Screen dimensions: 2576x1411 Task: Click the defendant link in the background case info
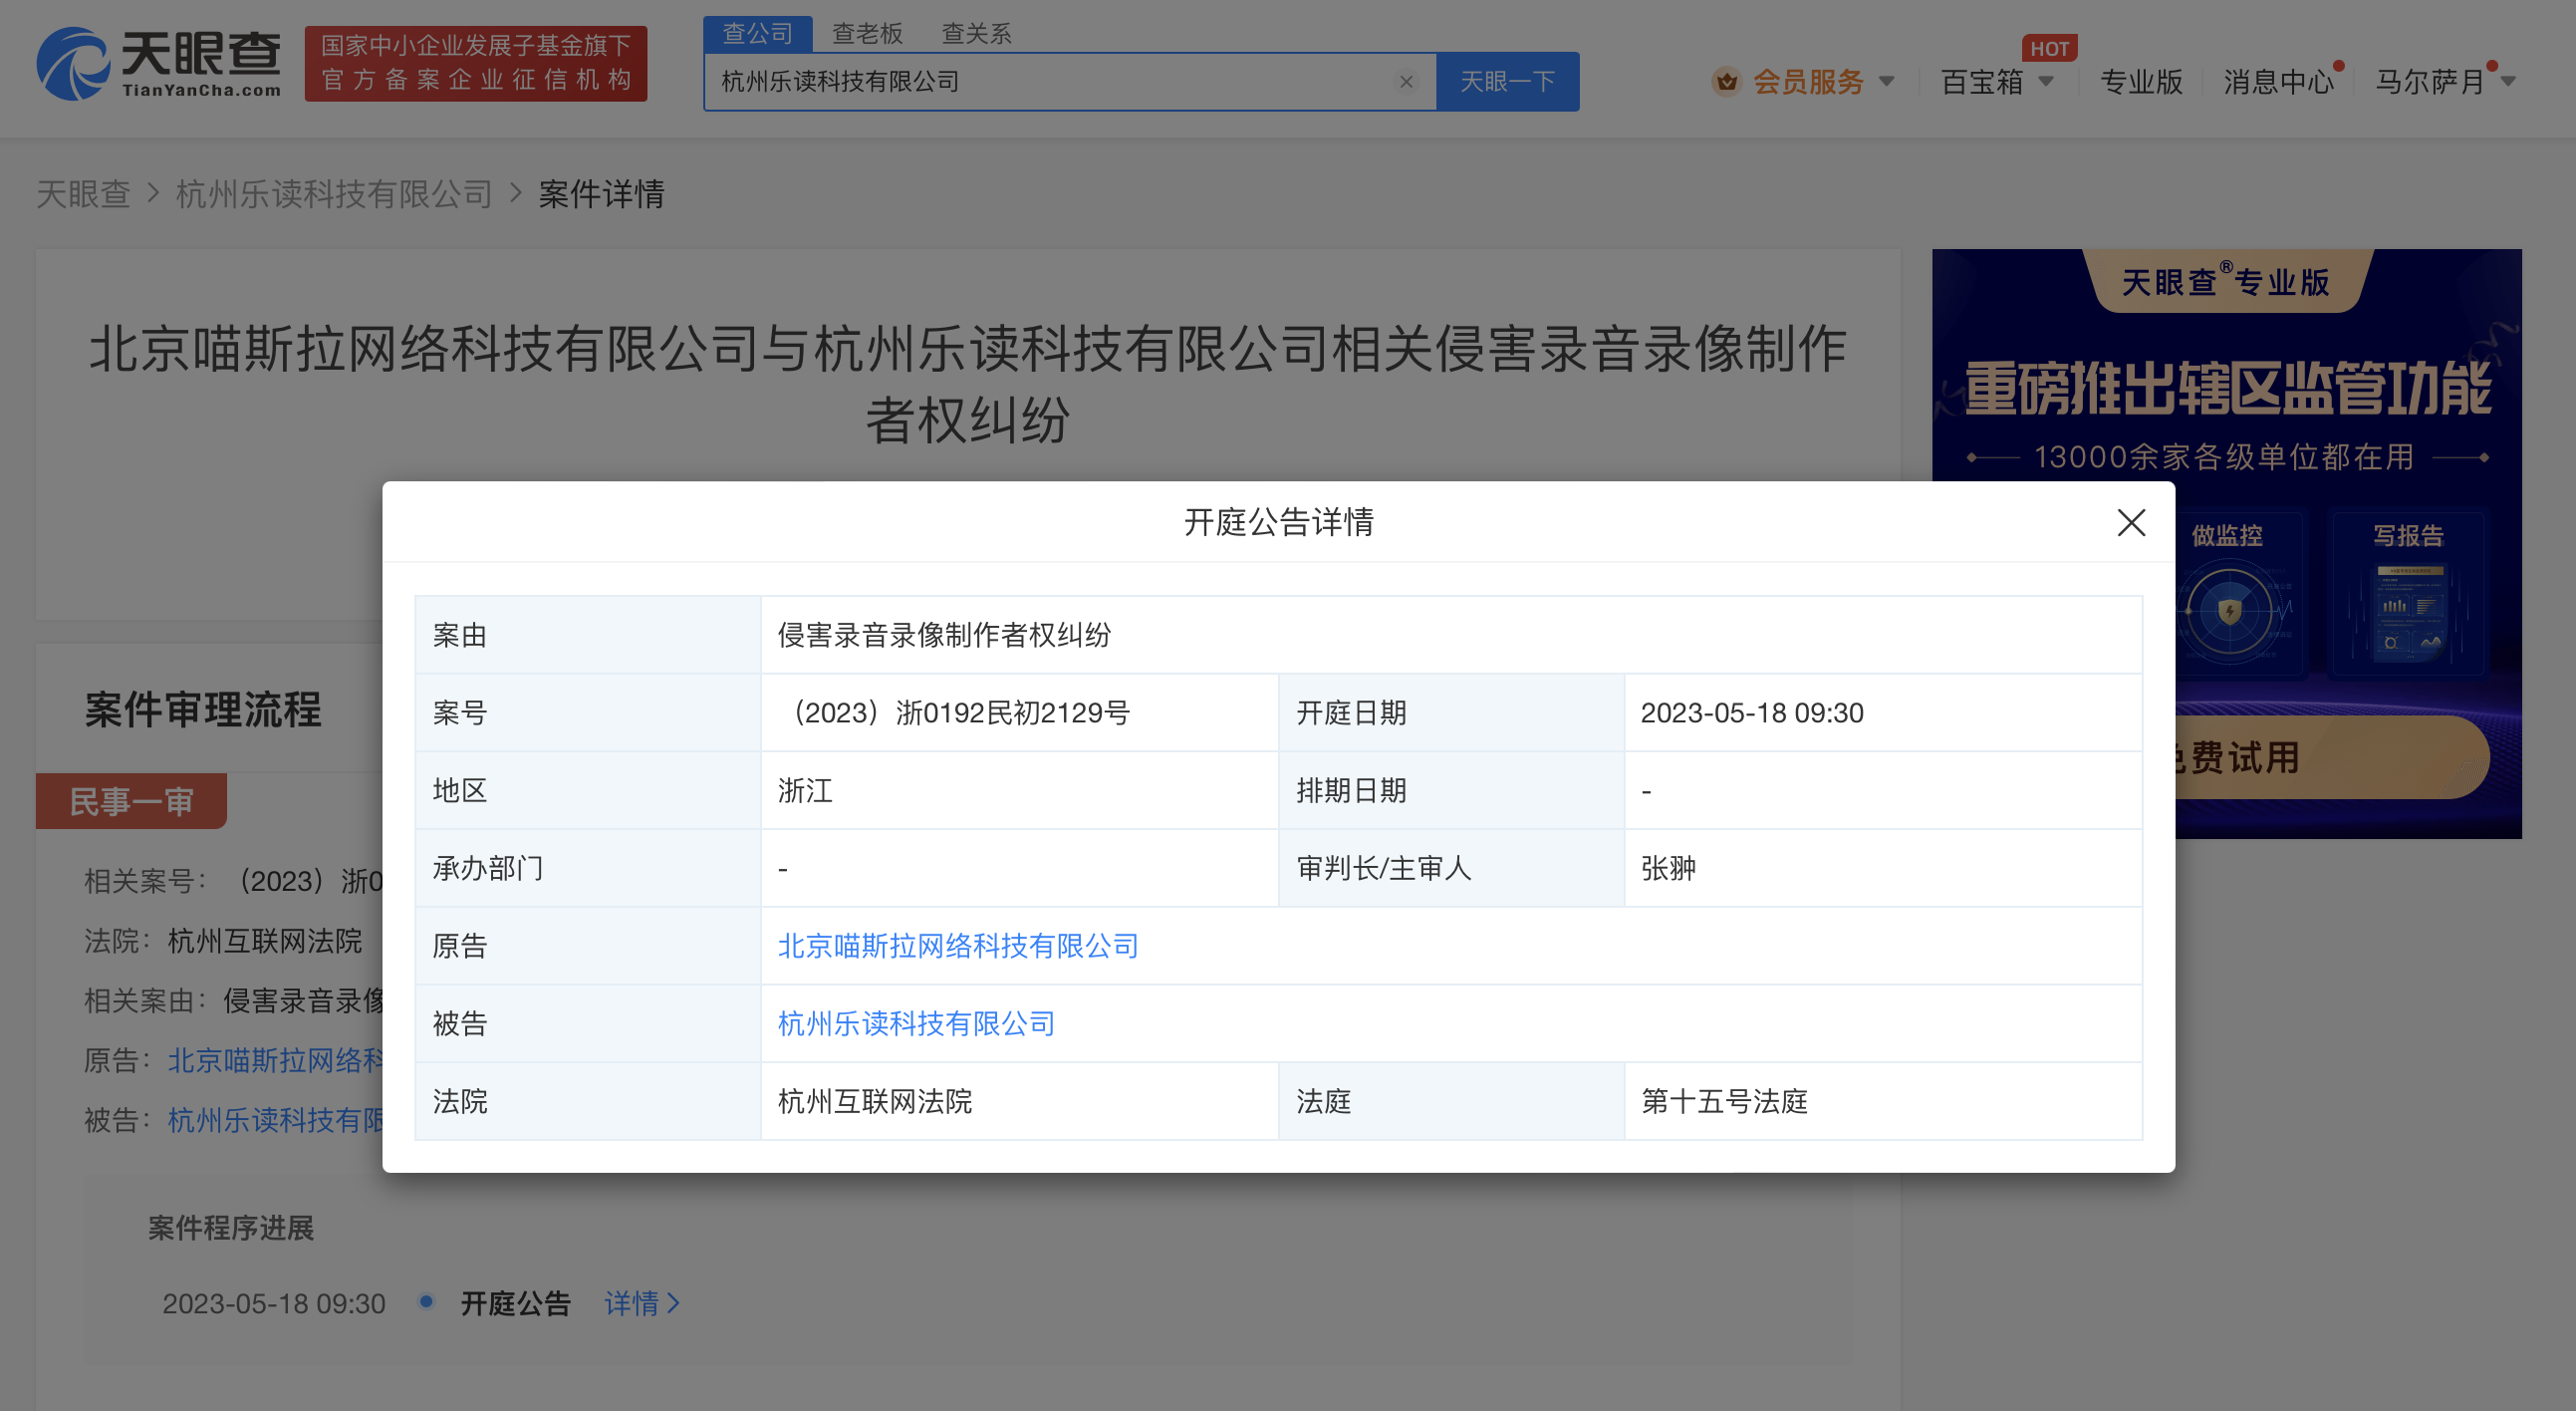[275, 1120]
